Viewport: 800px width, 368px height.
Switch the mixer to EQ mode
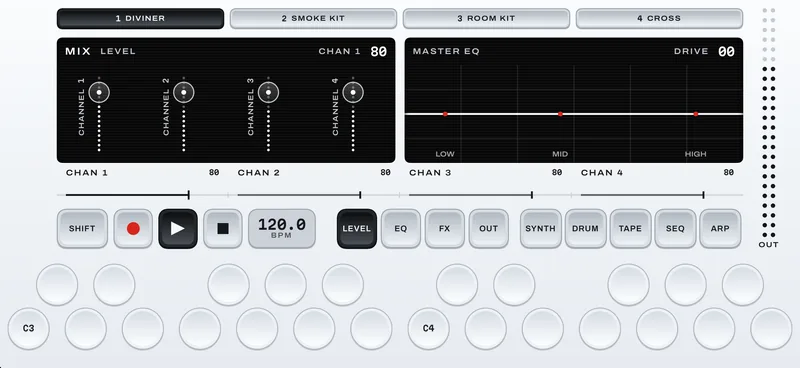click(401, 229)
